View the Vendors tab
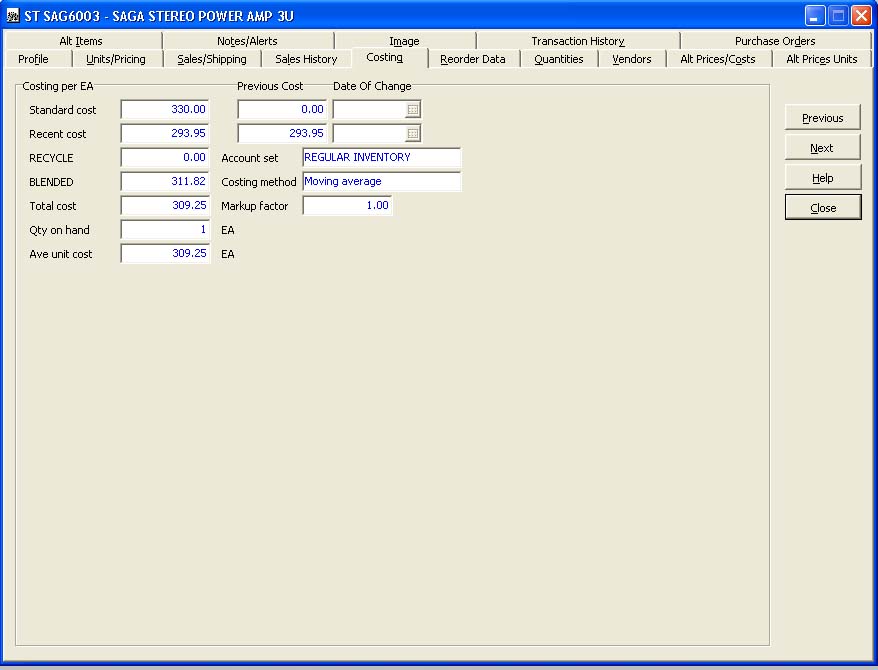878x670 pixels. tap(631, 59)
